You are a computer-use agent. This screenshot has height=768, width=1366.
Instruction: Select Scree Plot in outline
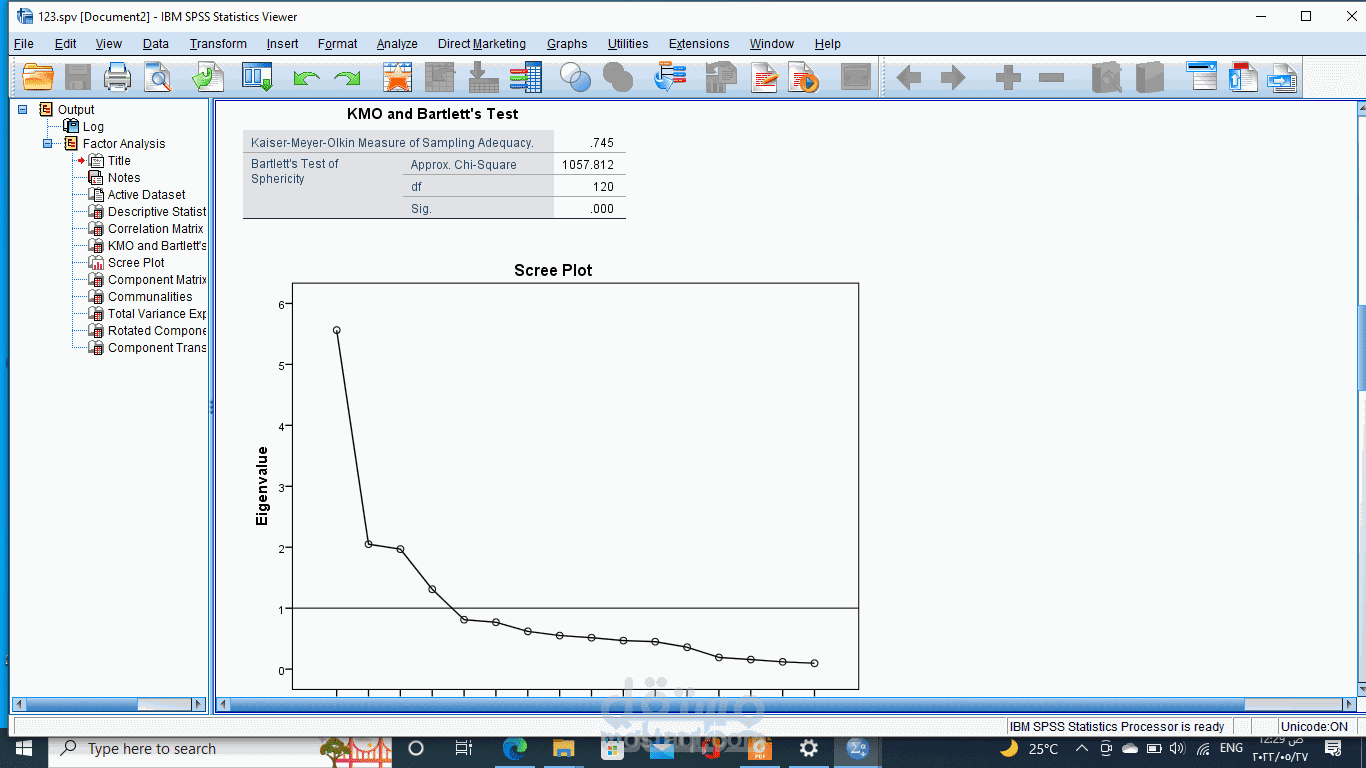pos(136,263)
